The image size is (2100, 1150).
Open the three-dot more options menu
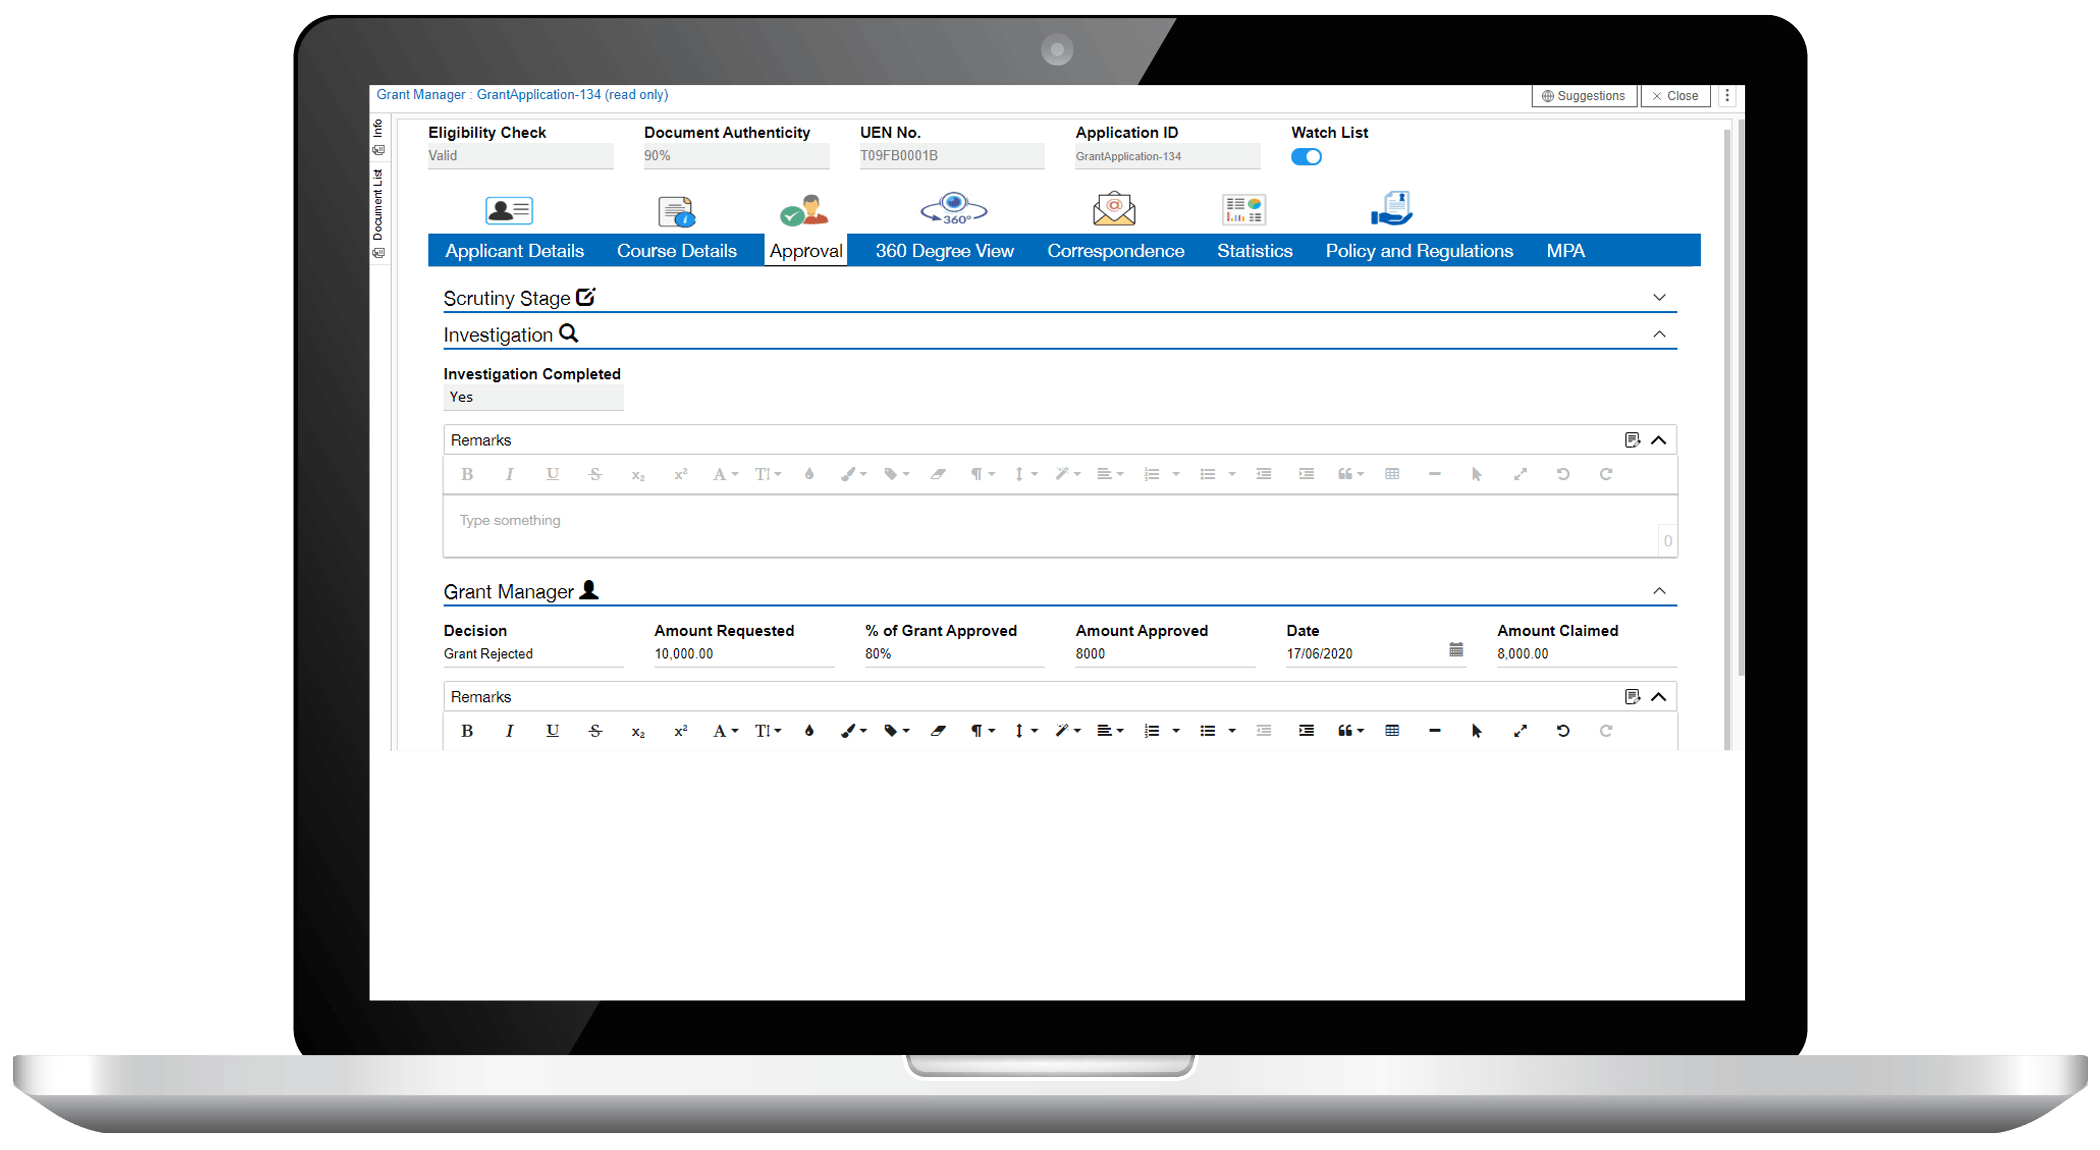pyautogui.click(x=1727, y=96)
